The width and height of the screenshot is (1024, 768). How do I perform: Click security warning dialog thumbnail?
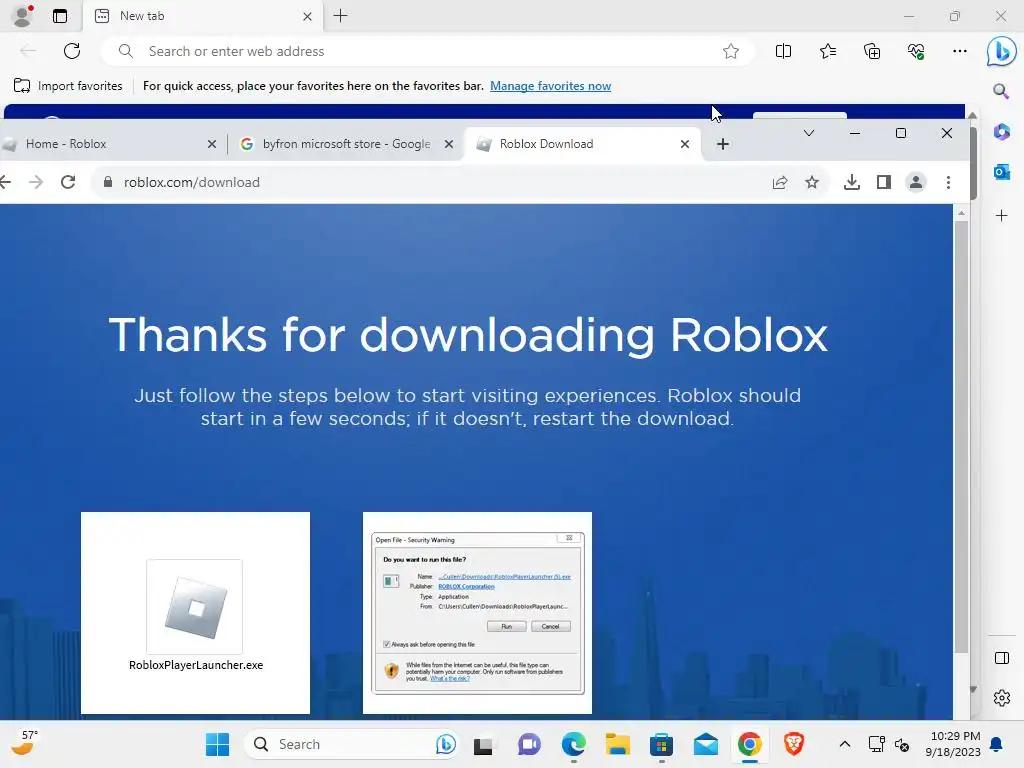pos(477,613)
